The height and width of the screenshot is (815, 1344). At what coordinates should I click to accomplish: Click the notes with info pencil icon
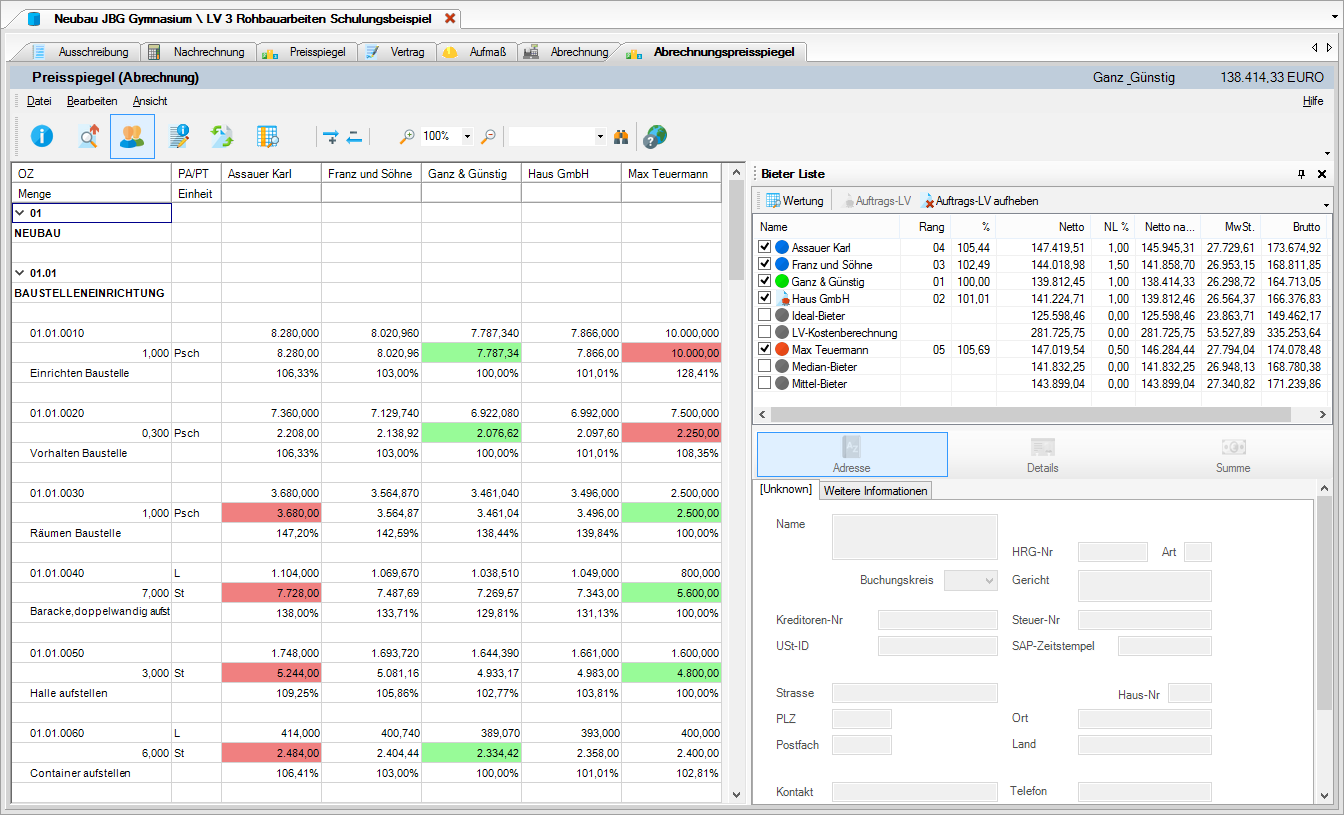(180, 137)
